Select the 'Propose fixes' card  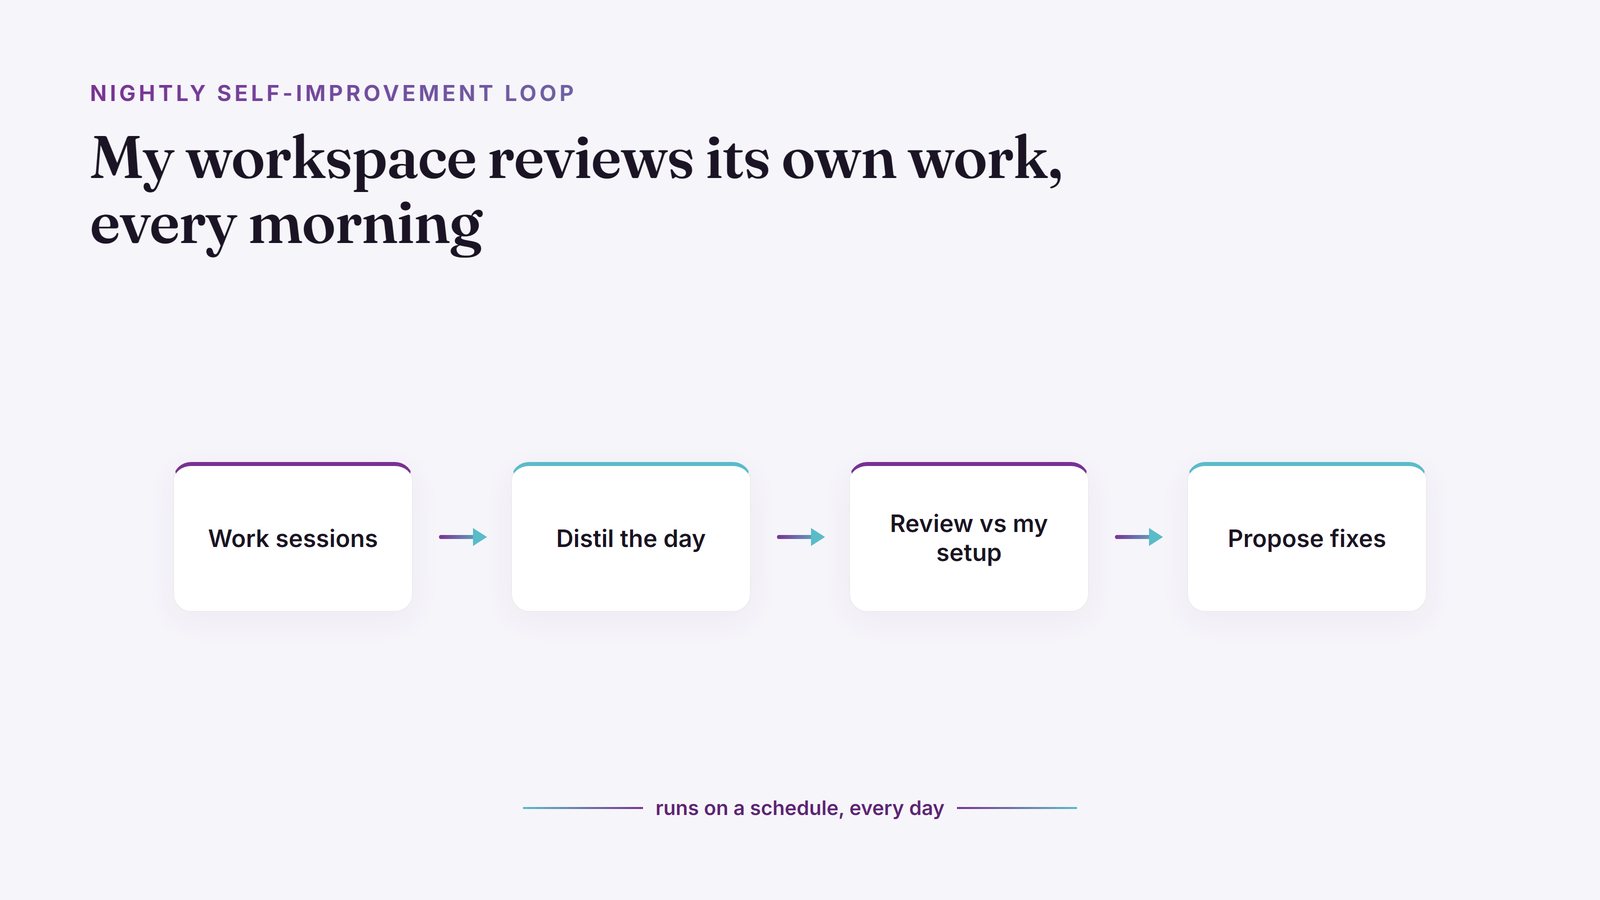click(1307, 537)
